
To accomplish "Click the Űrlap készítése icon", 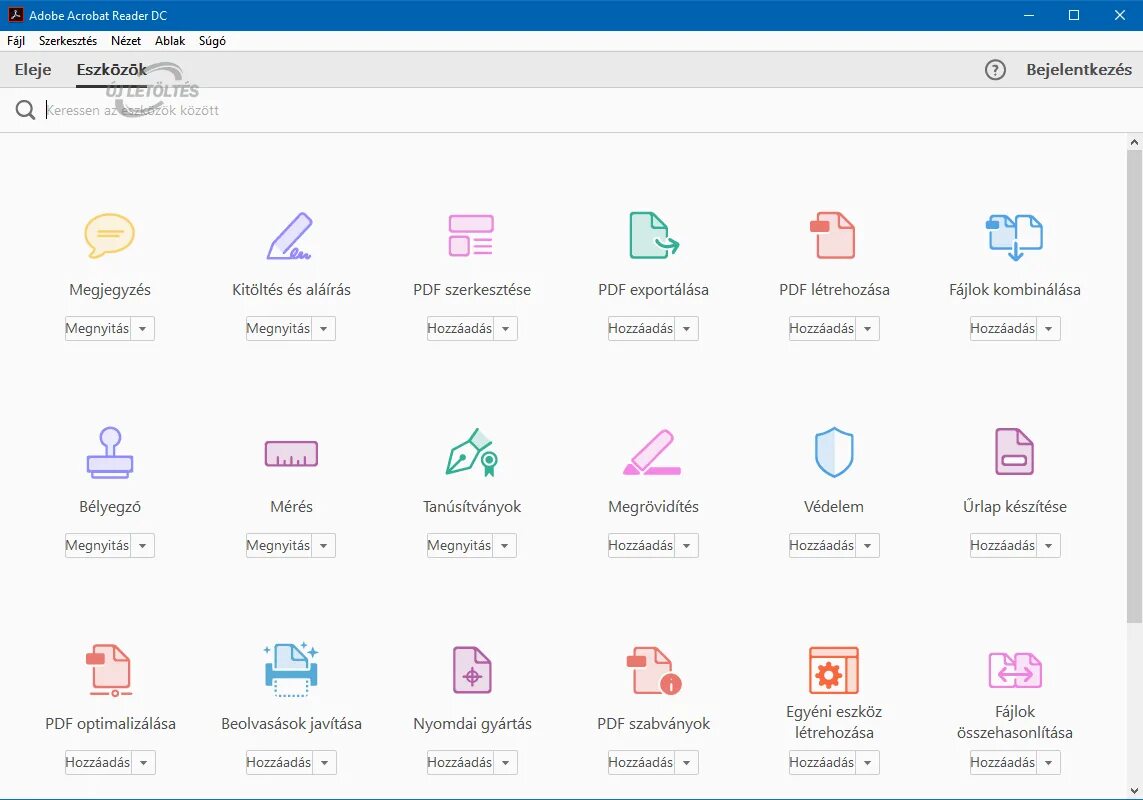I will [1014, 451].
